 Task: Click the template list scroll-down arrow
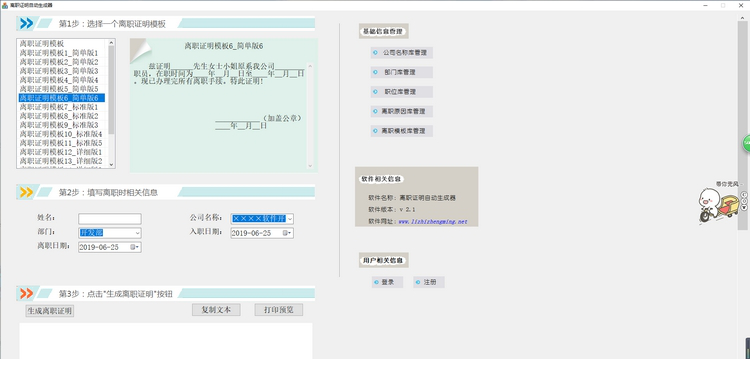pyautogui.click(x=111, y=165)
